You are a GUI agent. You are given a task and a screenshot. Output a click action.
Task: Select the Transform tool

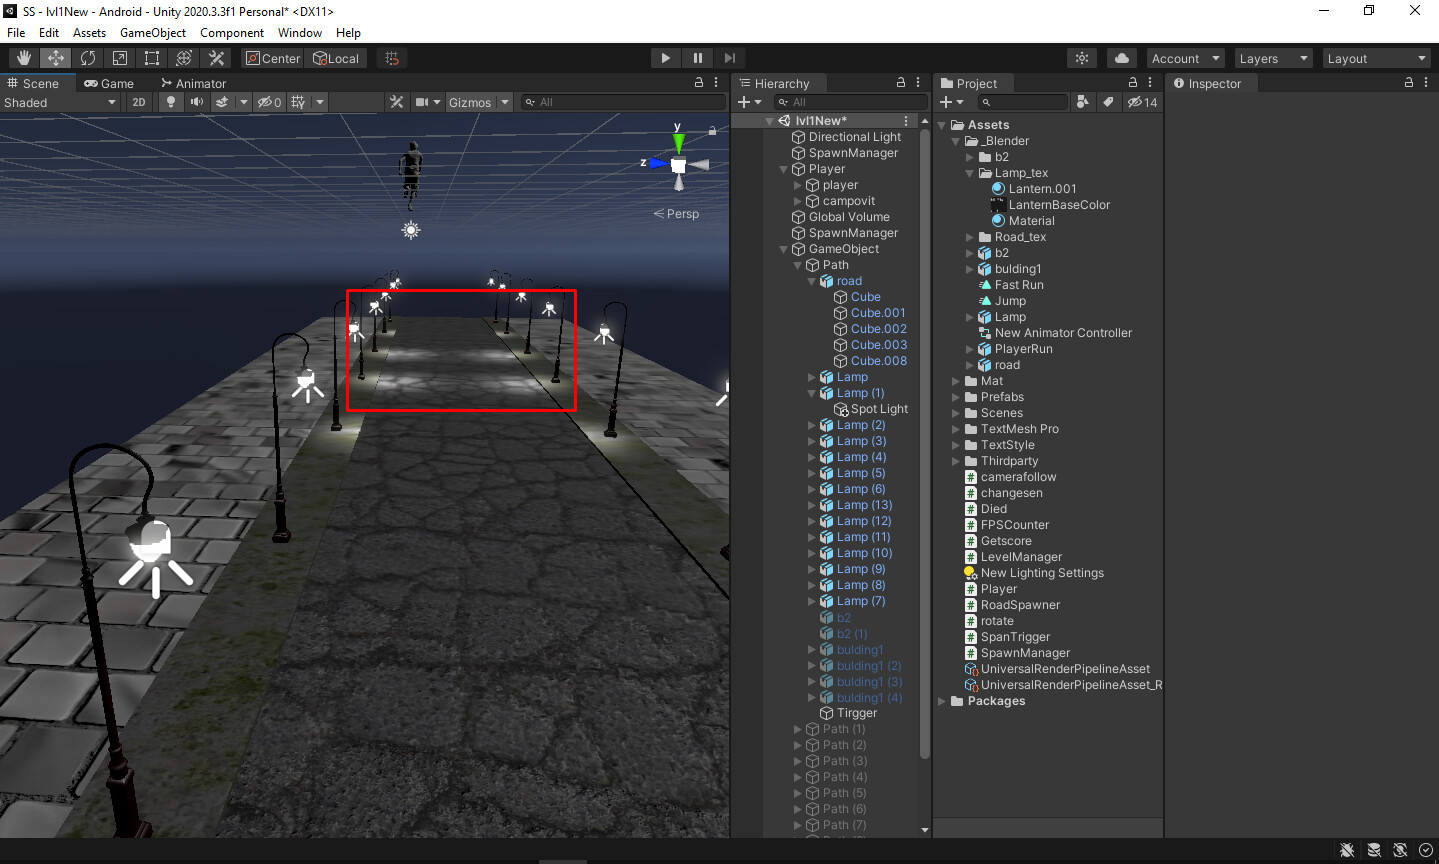[x=184, y=58]
